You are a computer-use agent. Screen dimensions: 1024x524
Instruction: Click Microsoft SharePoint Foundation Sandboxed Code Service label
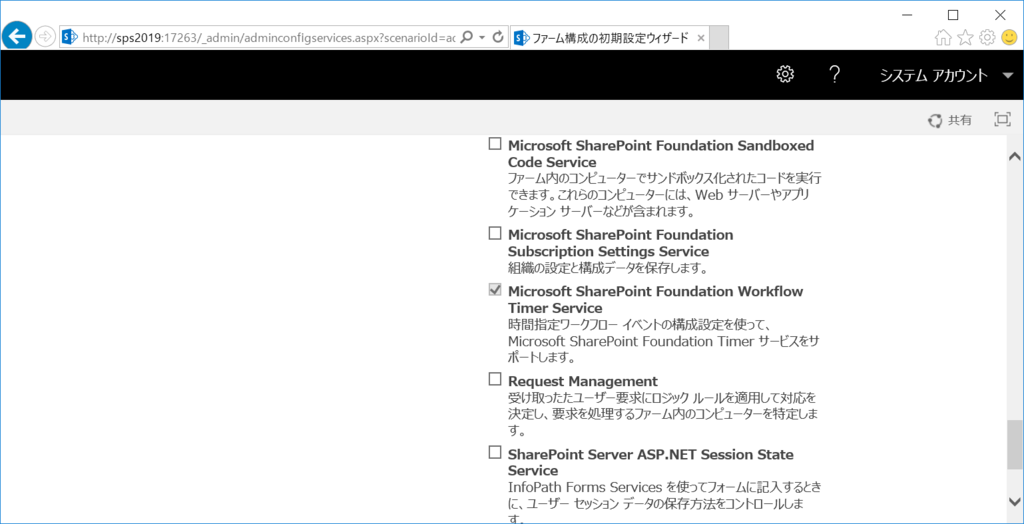[661, 153]
